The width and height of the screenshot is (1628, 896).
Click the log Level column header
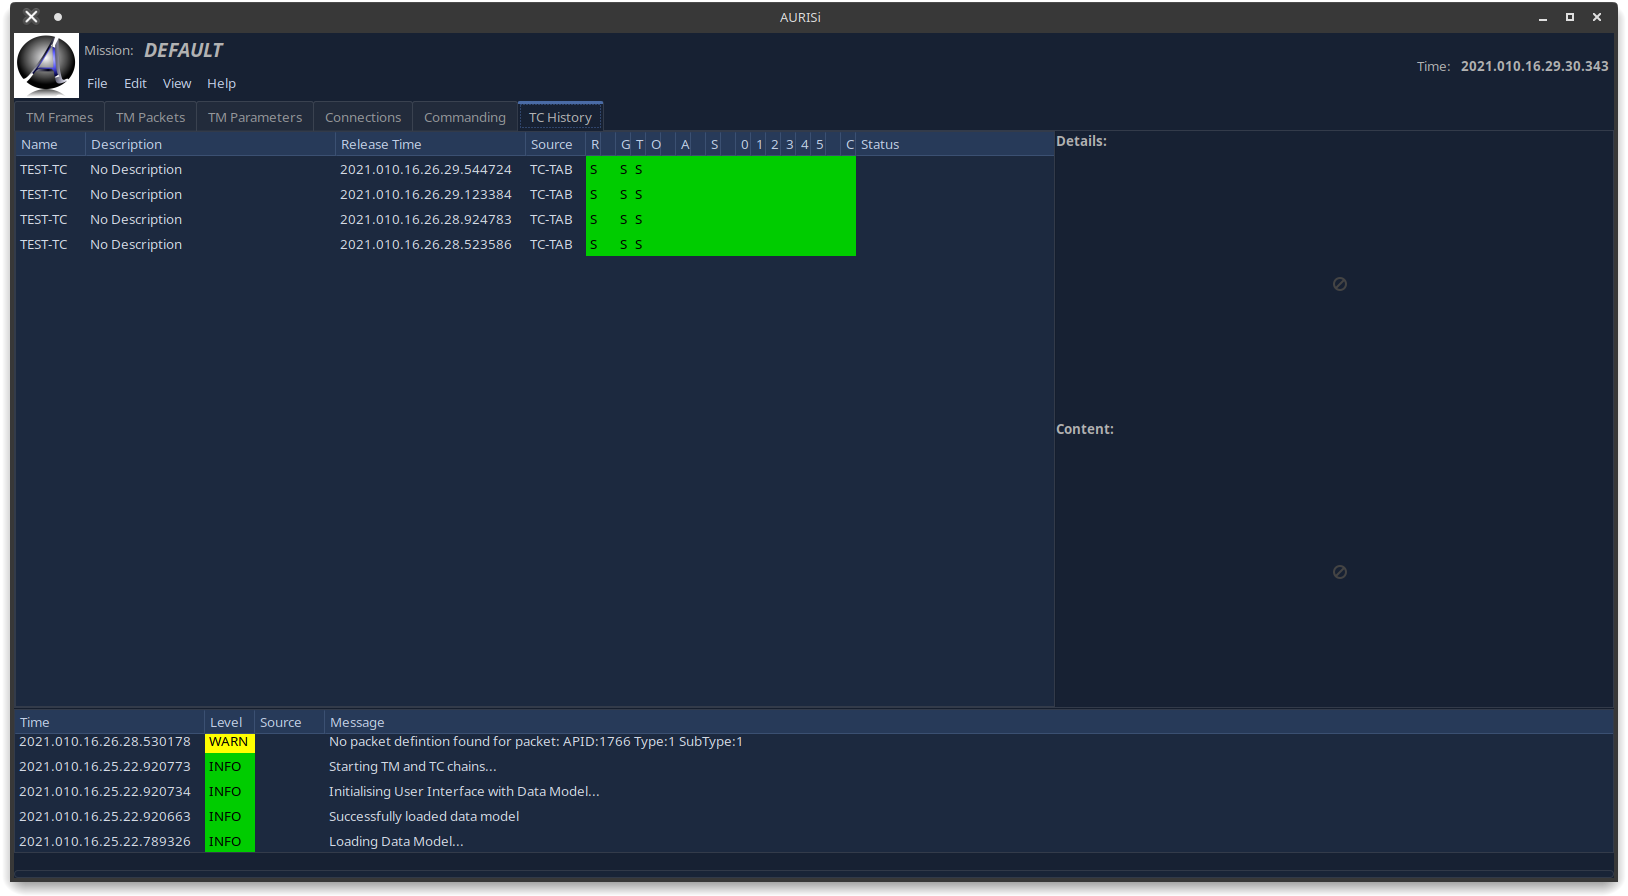229,722
